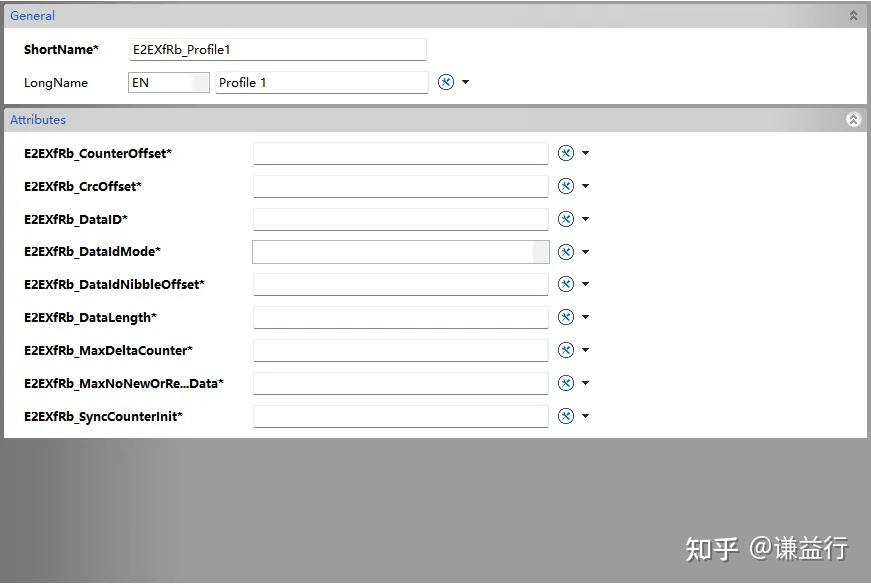
Task: Open the wrench settings icon beside LongName
Action: (x=445, y=82)
